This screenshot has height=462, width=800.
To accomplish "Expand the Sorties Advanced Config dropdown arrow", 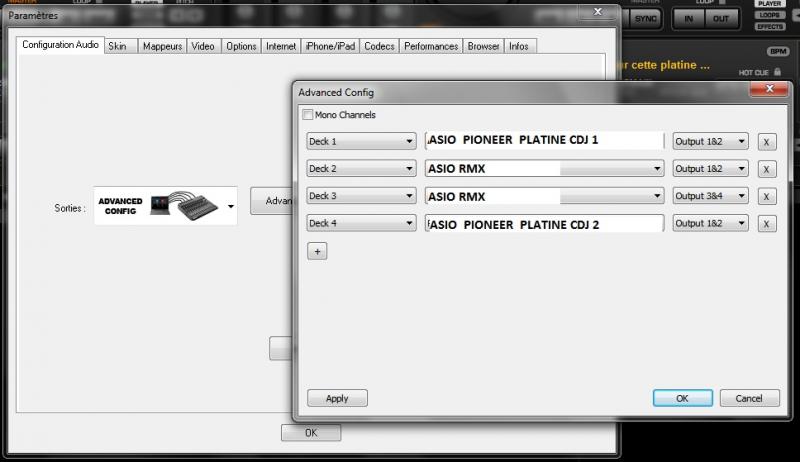I will pos(231,207).
